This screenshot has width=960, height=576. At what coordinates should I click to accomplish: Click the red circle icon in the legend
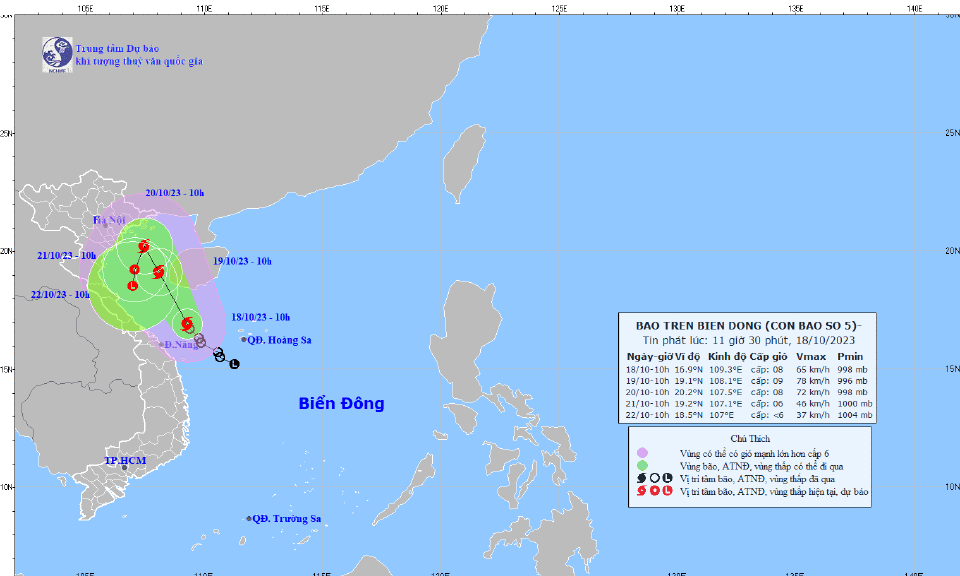pyautogui.click(x=654, y=491)
